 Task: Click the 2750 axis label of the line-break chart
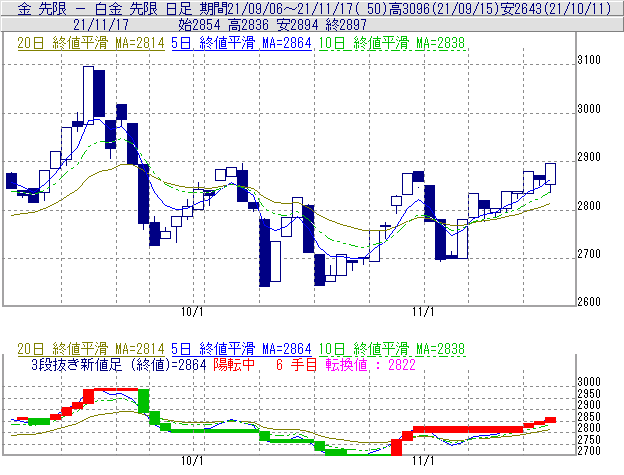pos(589,440)
